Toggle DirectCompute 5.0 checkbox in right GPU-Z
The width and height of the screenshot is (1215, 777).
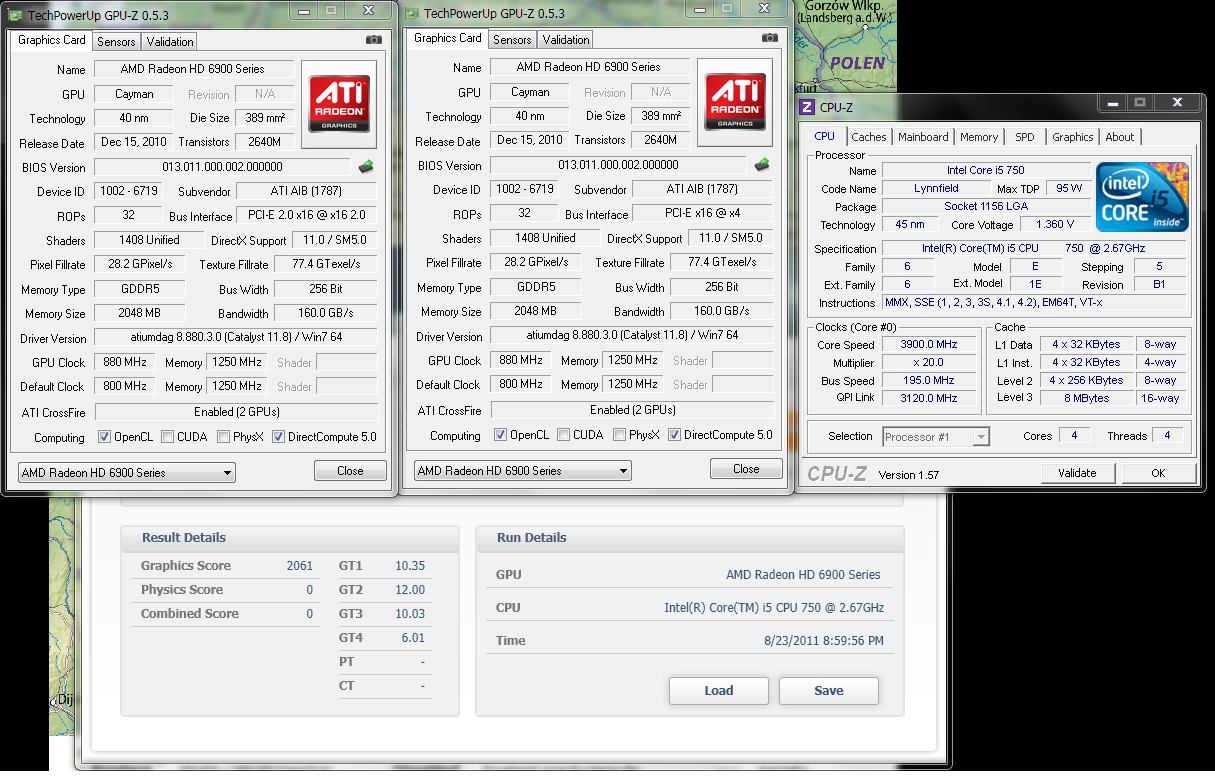[x=674, y=435]
